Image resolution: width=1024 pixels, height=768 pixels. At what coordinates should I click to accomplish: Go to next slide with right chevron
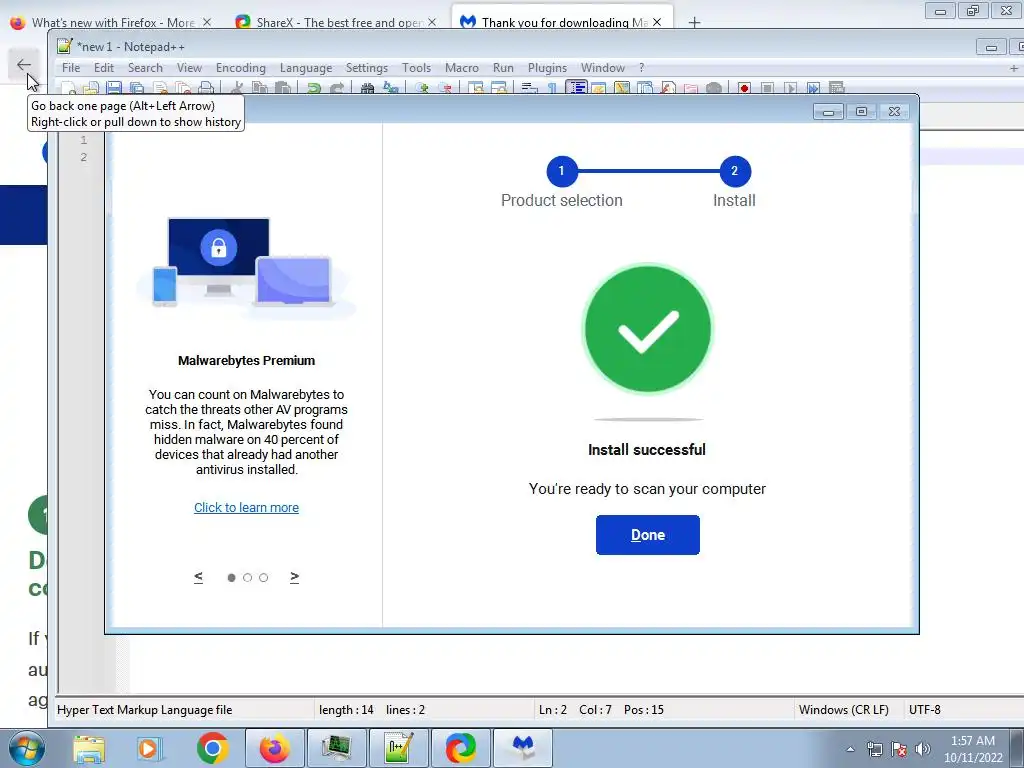point(295,577)
